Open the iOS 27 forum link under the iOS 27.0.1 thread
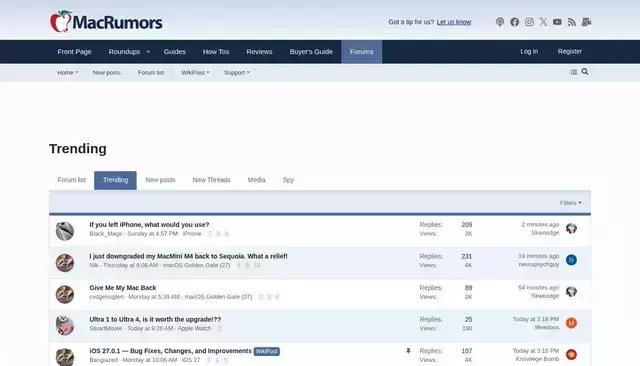Viewport: 640px width, 366px height. click(191, 360)
